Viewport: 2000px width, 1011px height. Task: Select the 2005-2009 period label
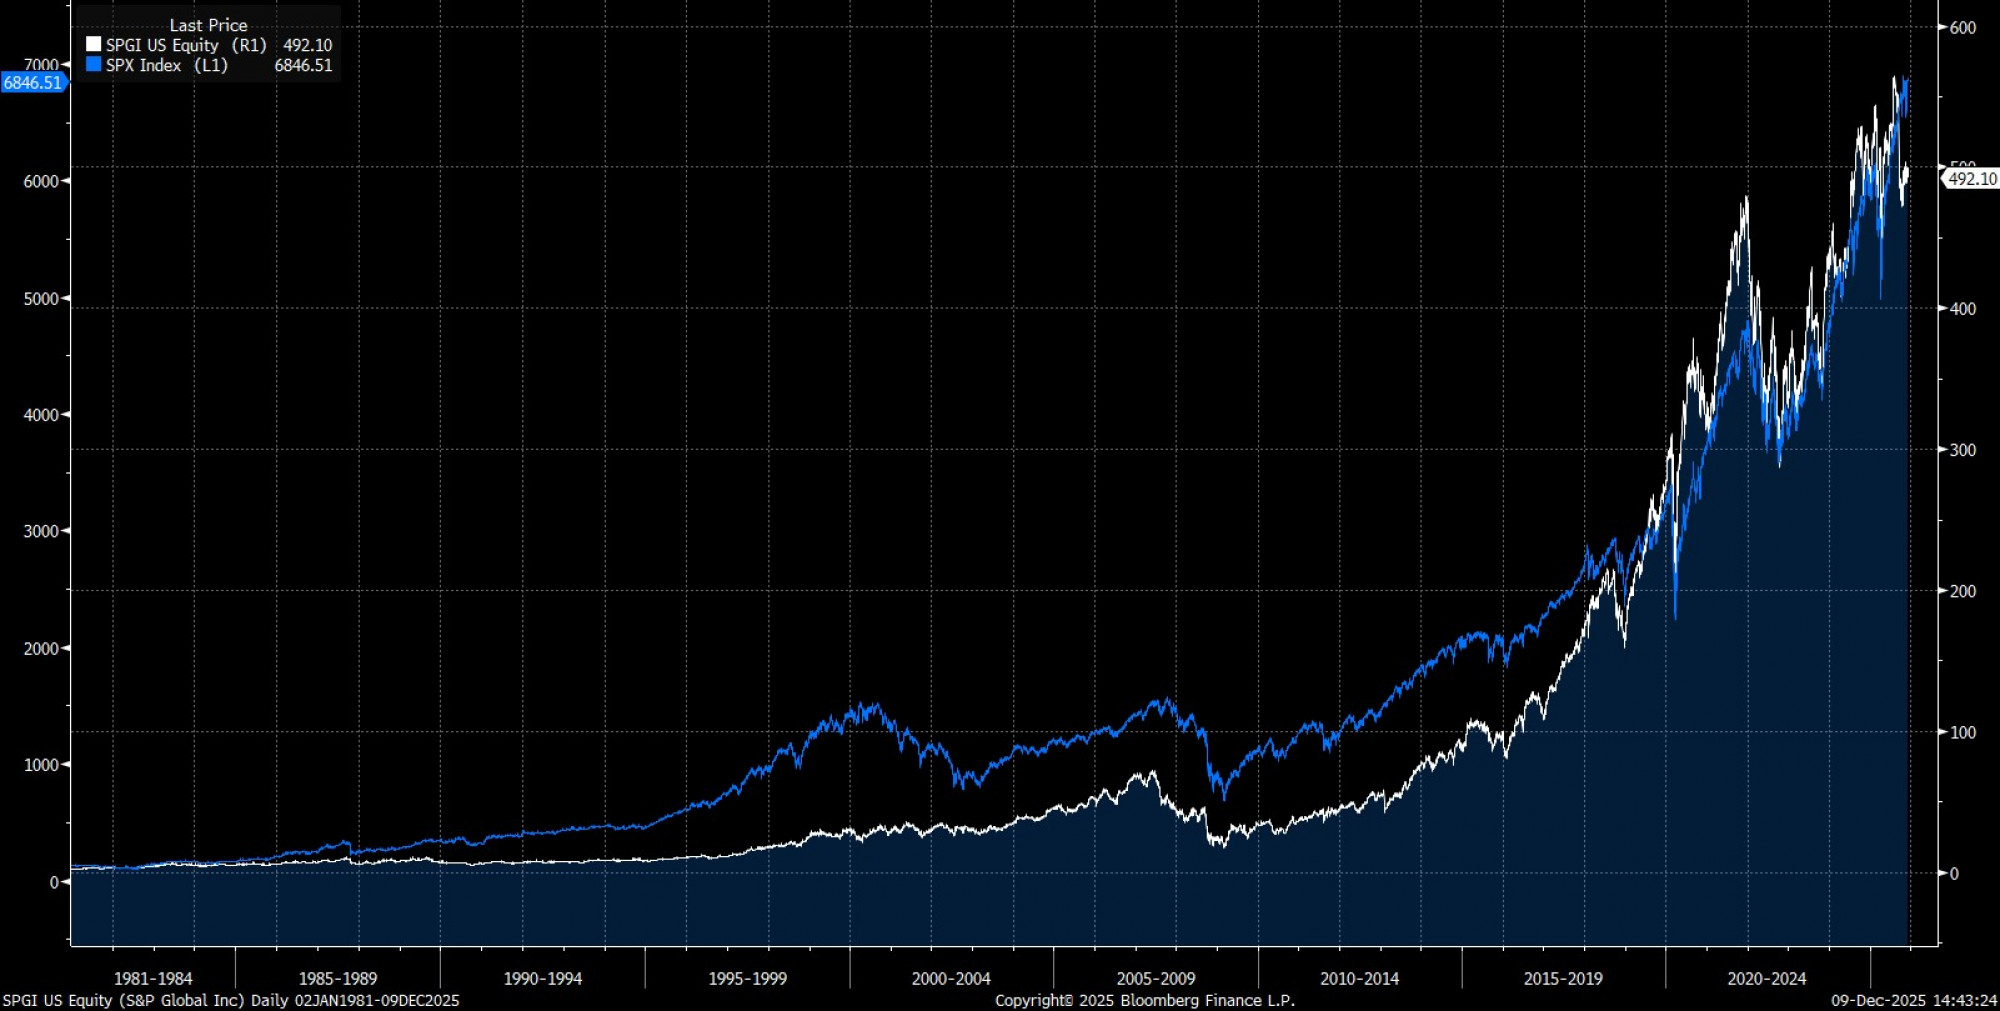pos(1156,978)
